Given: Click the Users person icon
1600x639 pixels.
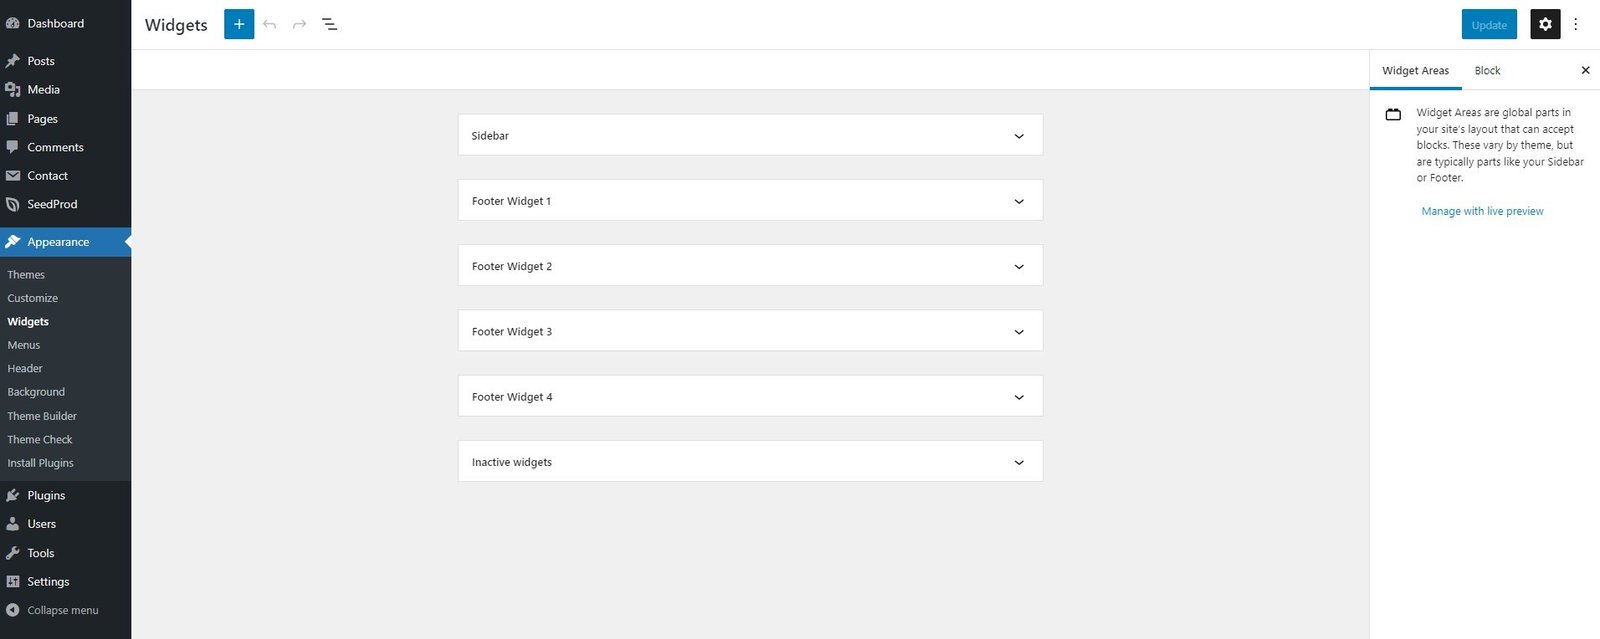Looking at the screenshot, I should click(13, 524).
